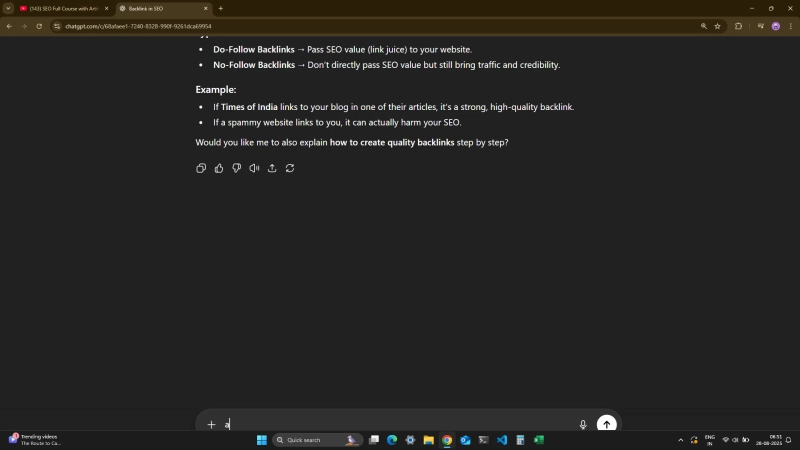This screenshot has width=800, height=450.
Task: Open the attach plus menu in composer
Action: click(x=211, y=424)
